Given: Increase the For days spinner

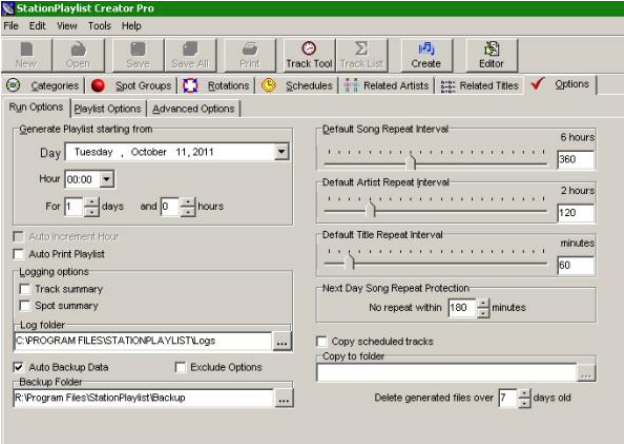Looking at the screenshot, I should pos(92,202).
